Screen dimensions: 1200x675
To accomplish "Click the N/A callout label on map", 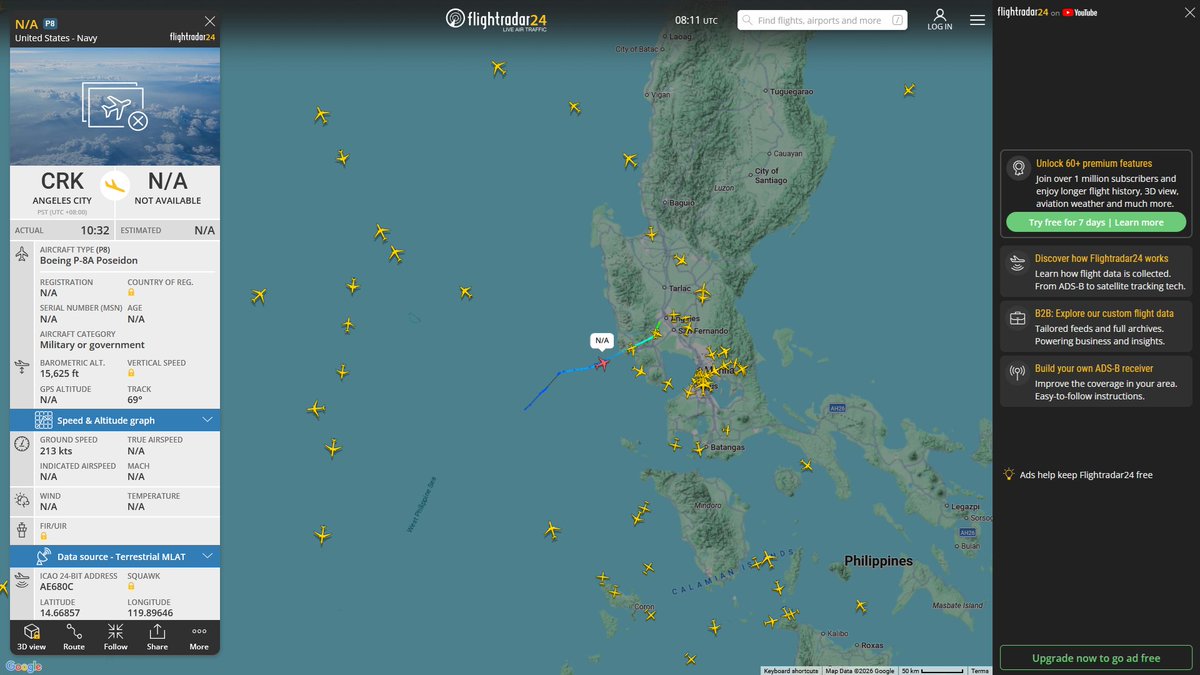I will click(x=602, y=340).
